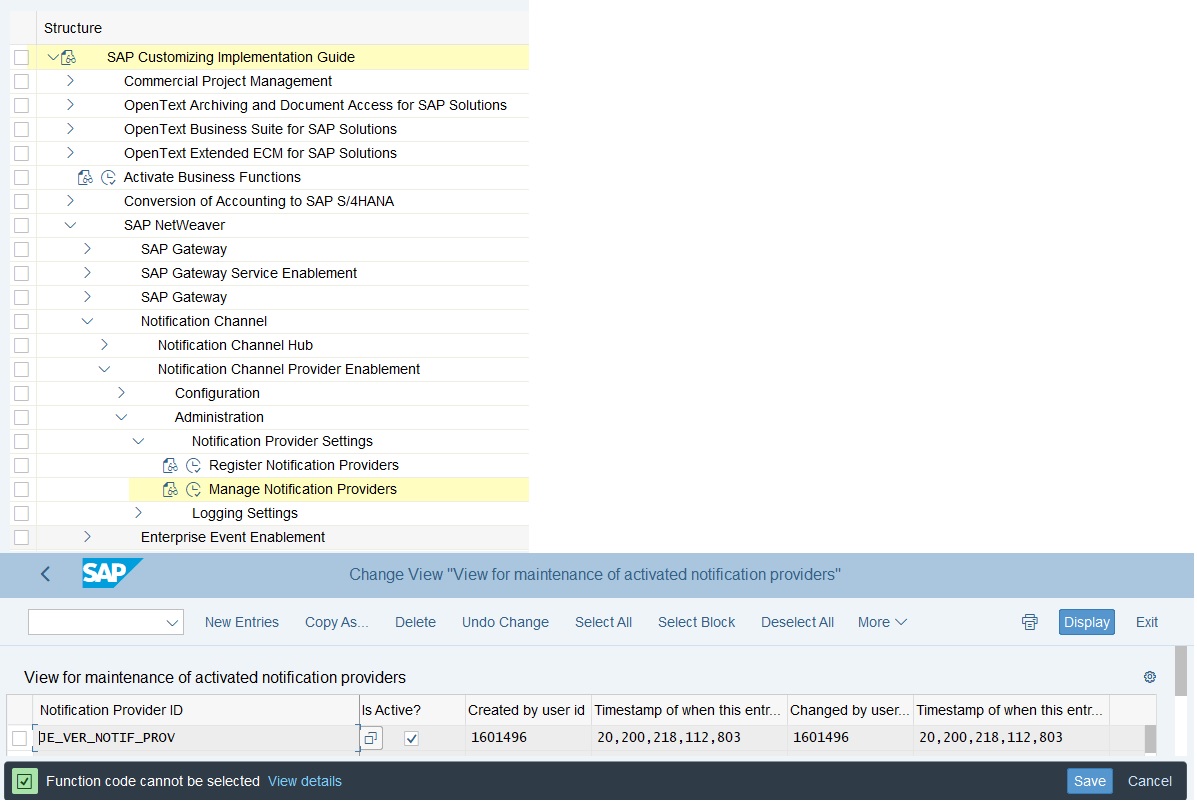The width and height of the screenshot is (1197, 805).
Task: Click the printer icon in the toolbar
Action: click(x=1029, y=621)
